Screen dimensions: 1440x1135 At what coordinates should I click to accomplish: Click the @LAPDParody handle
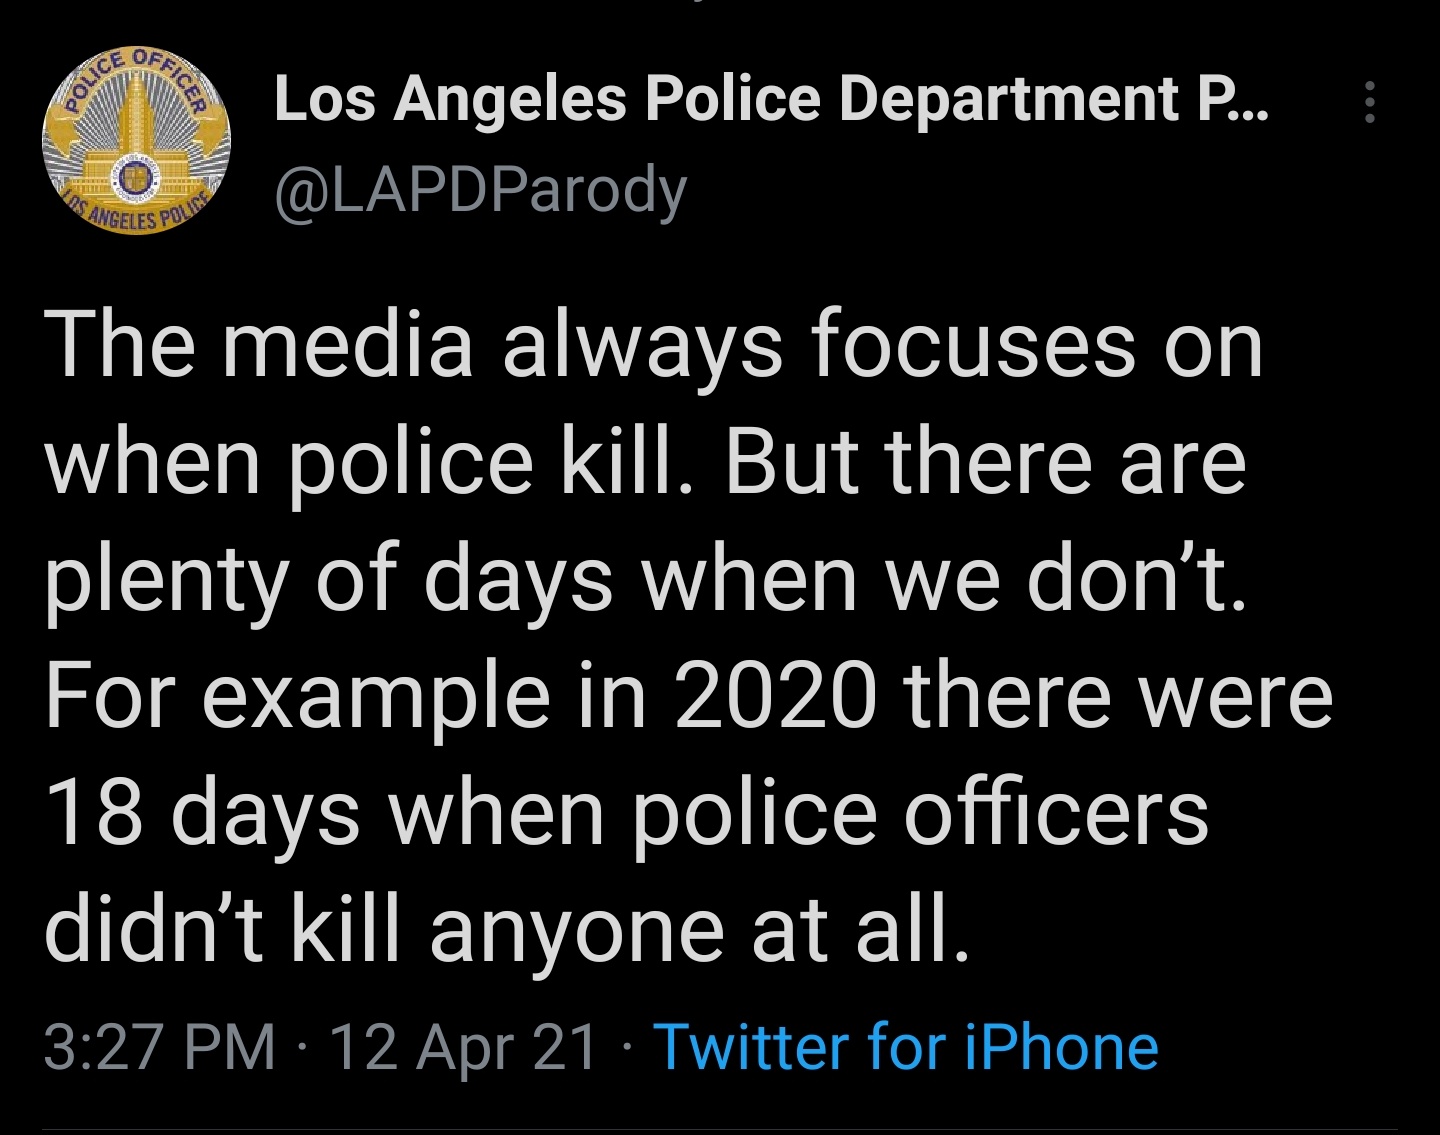480,189
